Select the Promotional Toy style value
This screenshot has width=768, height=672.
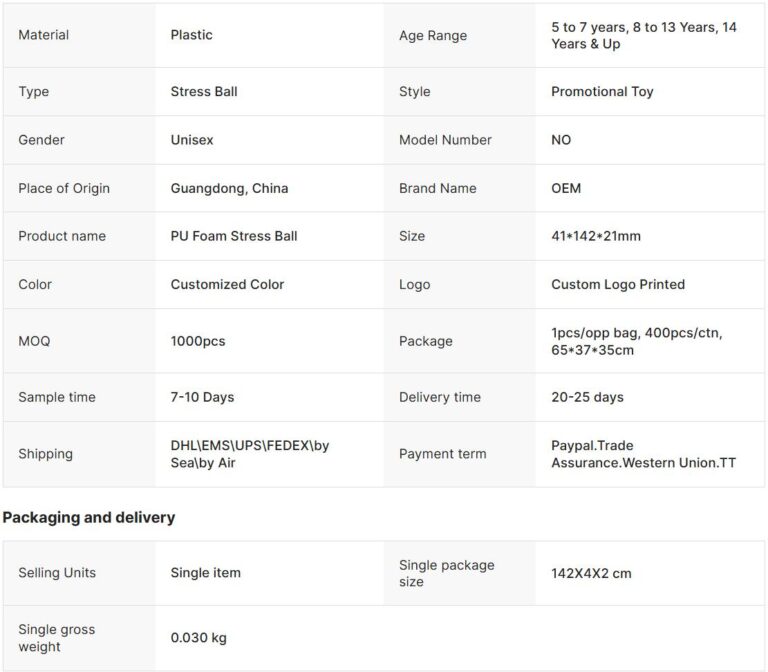point(602,92)
